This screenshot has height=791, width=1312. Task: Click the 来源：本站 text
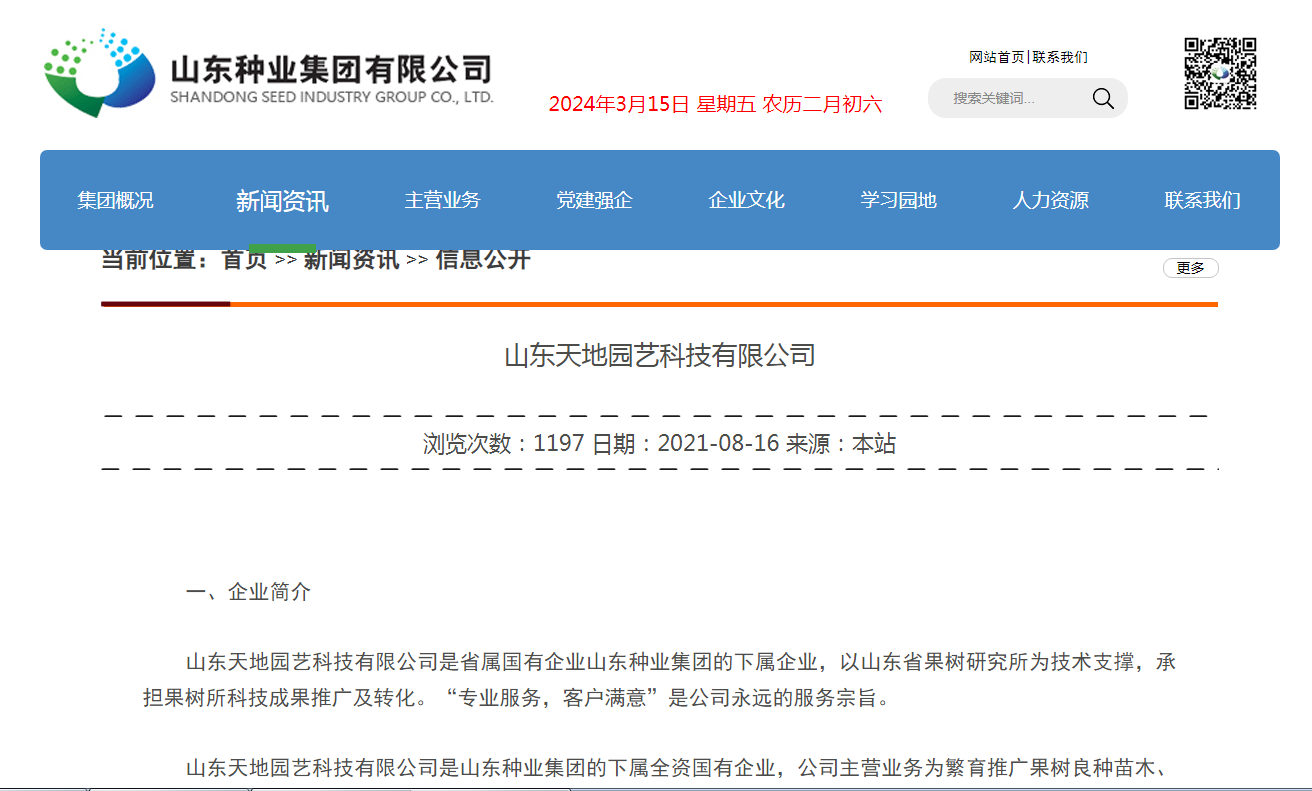[841, 443]
